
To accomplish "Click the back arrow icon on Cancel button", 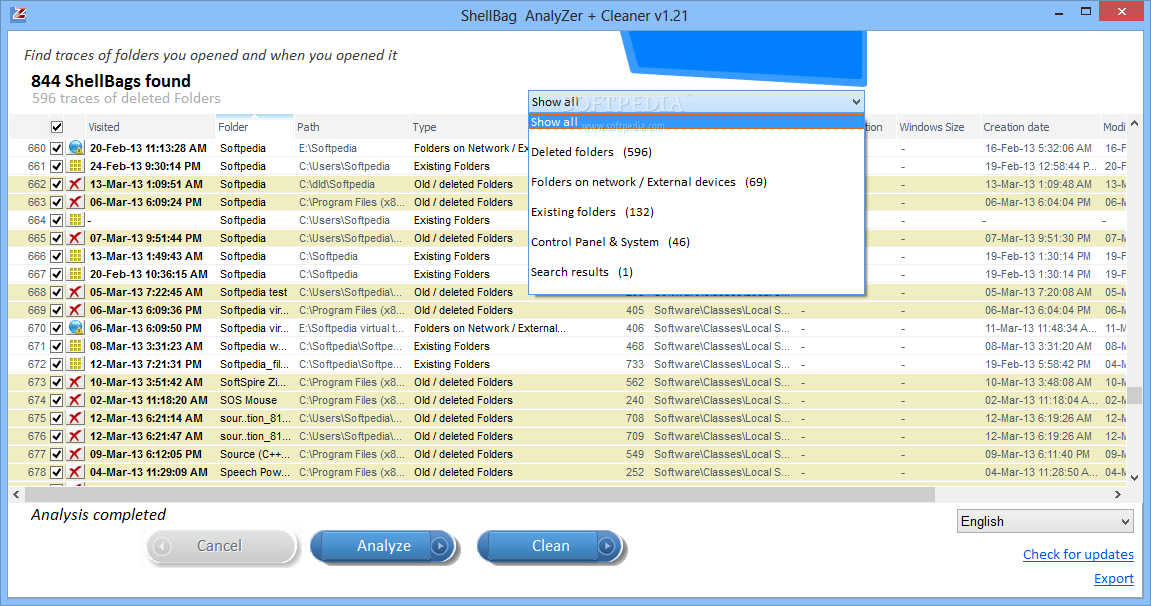I will (162, 546).
